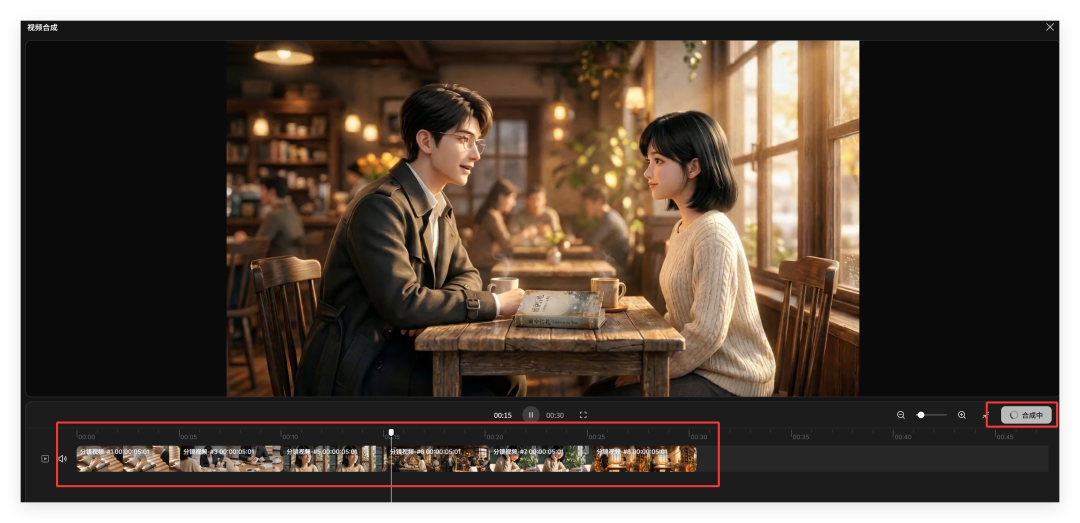Viewport: 1080px width, 523px height.
Task: Click the fit-timeline icon beside zoom in
Action: [x=984, y=415]
